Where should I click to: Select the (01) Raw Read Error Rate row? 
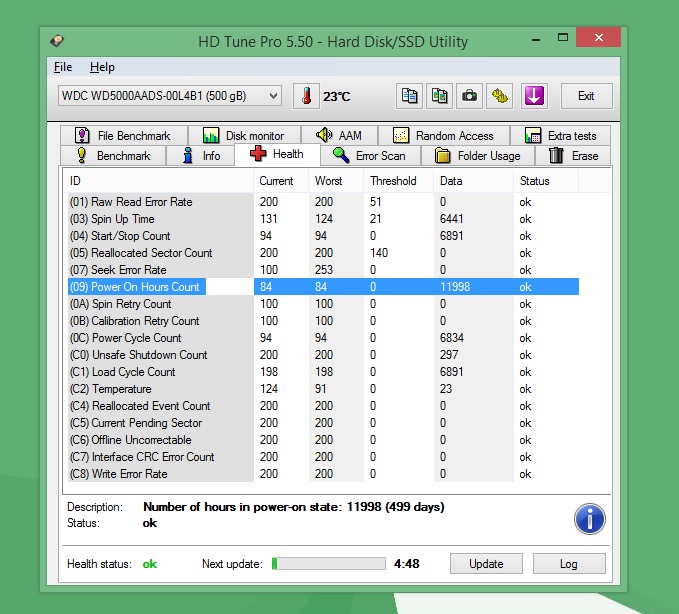click(x=323, y=202)
